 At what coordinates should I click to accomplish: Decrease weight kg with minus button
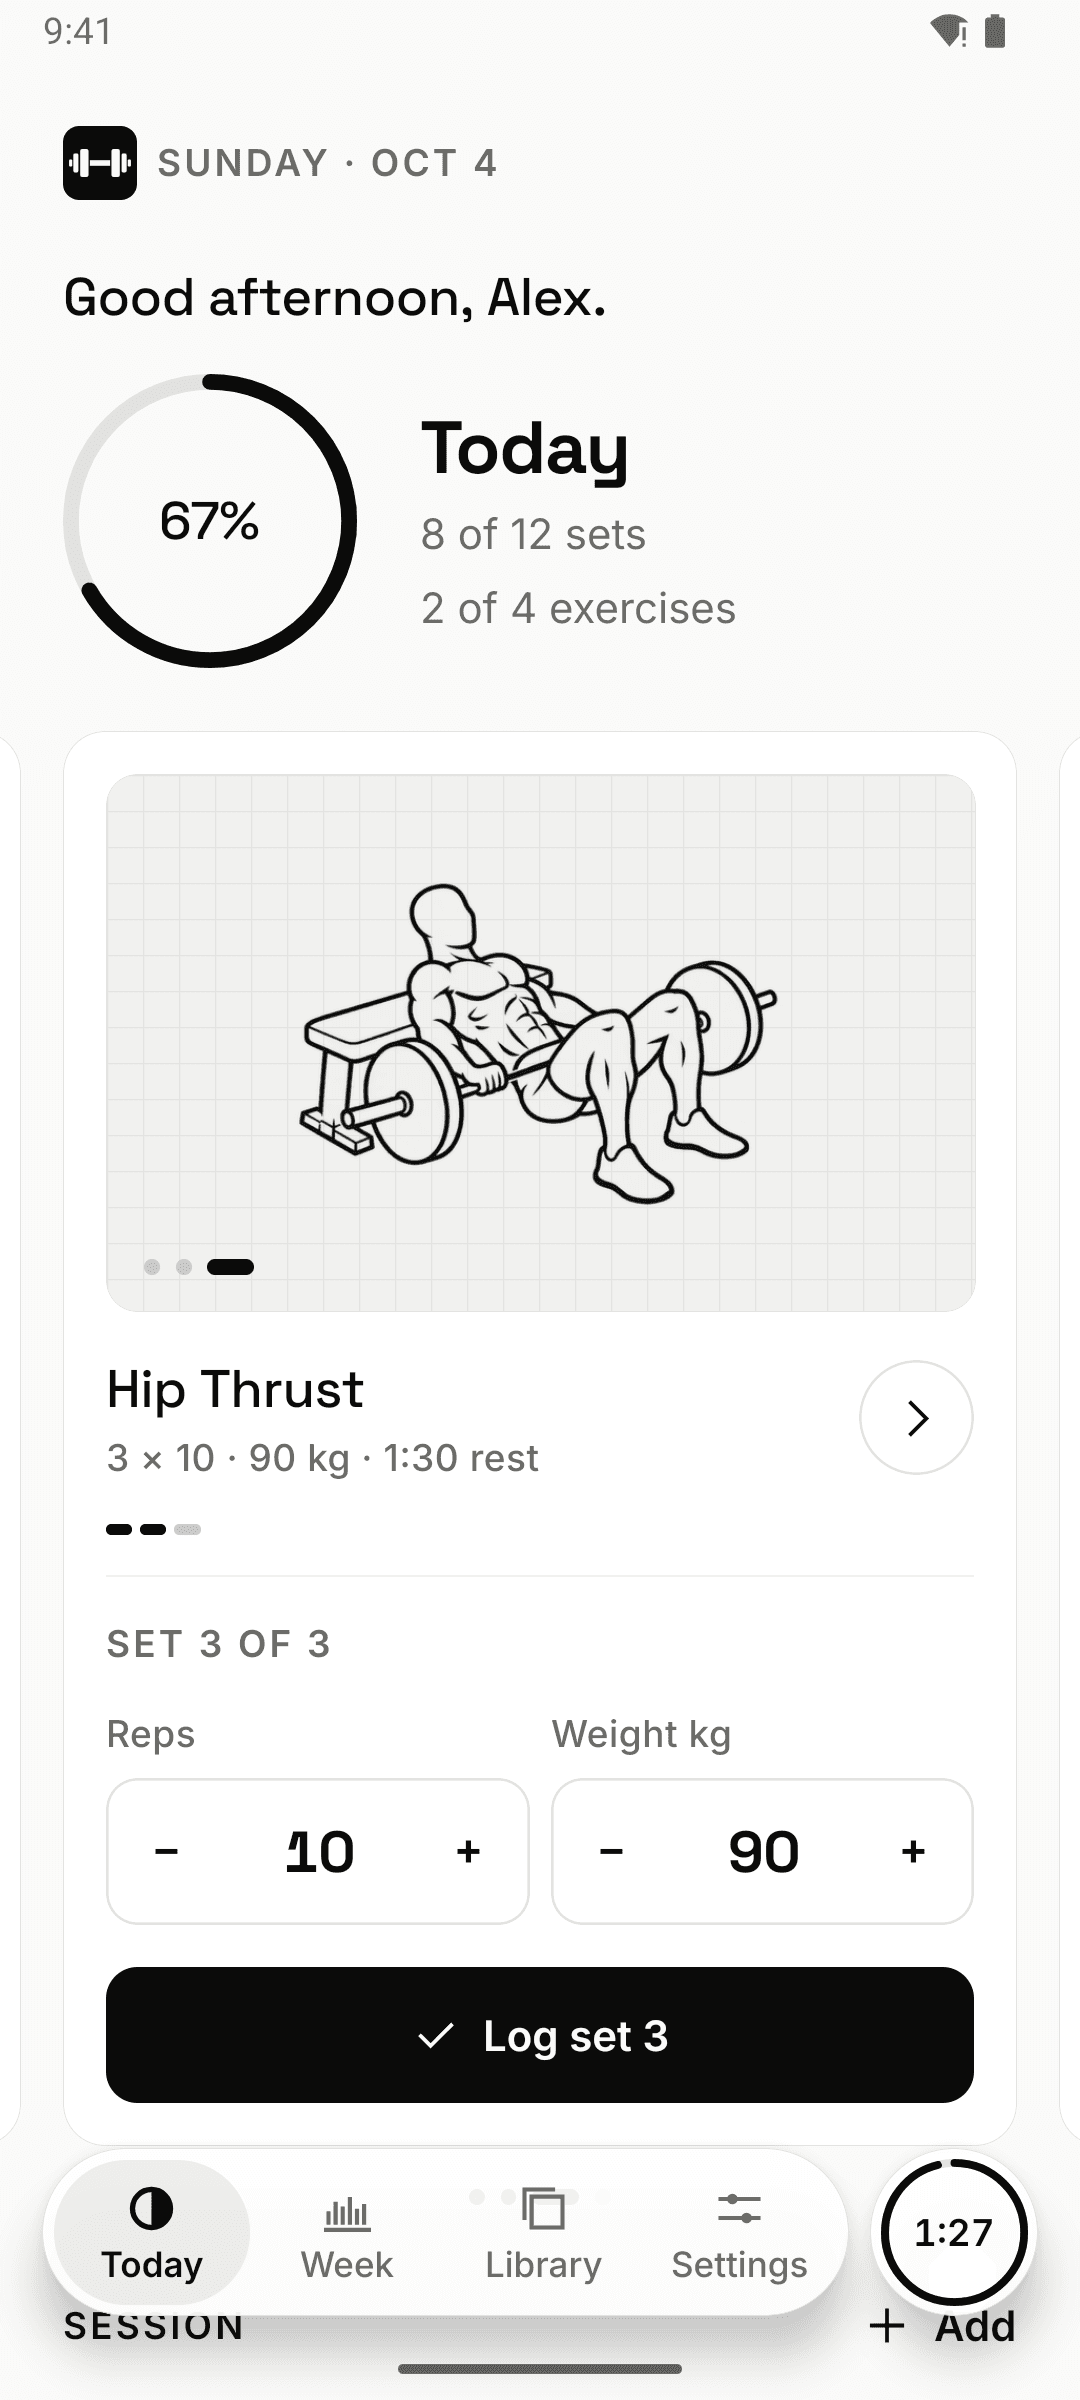click(x=611, y=1852)
